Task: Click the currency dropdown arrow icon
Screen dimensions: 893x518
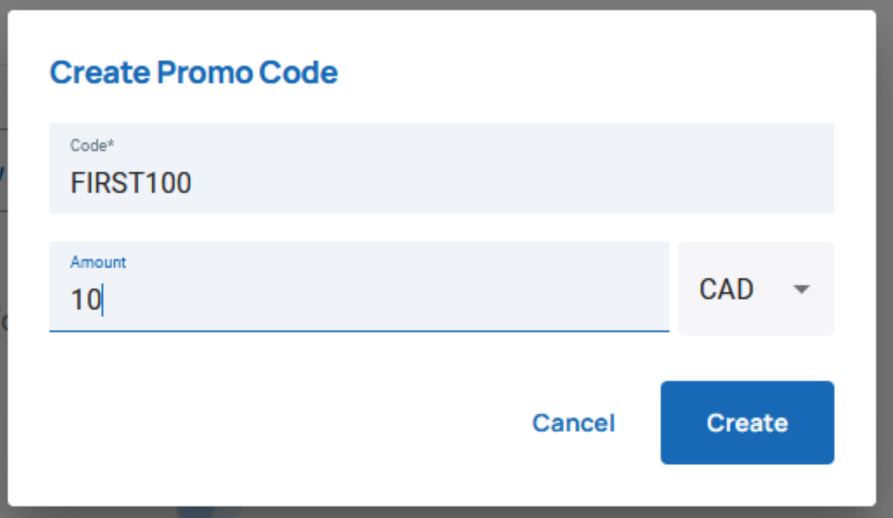Action: pos(801,289)
